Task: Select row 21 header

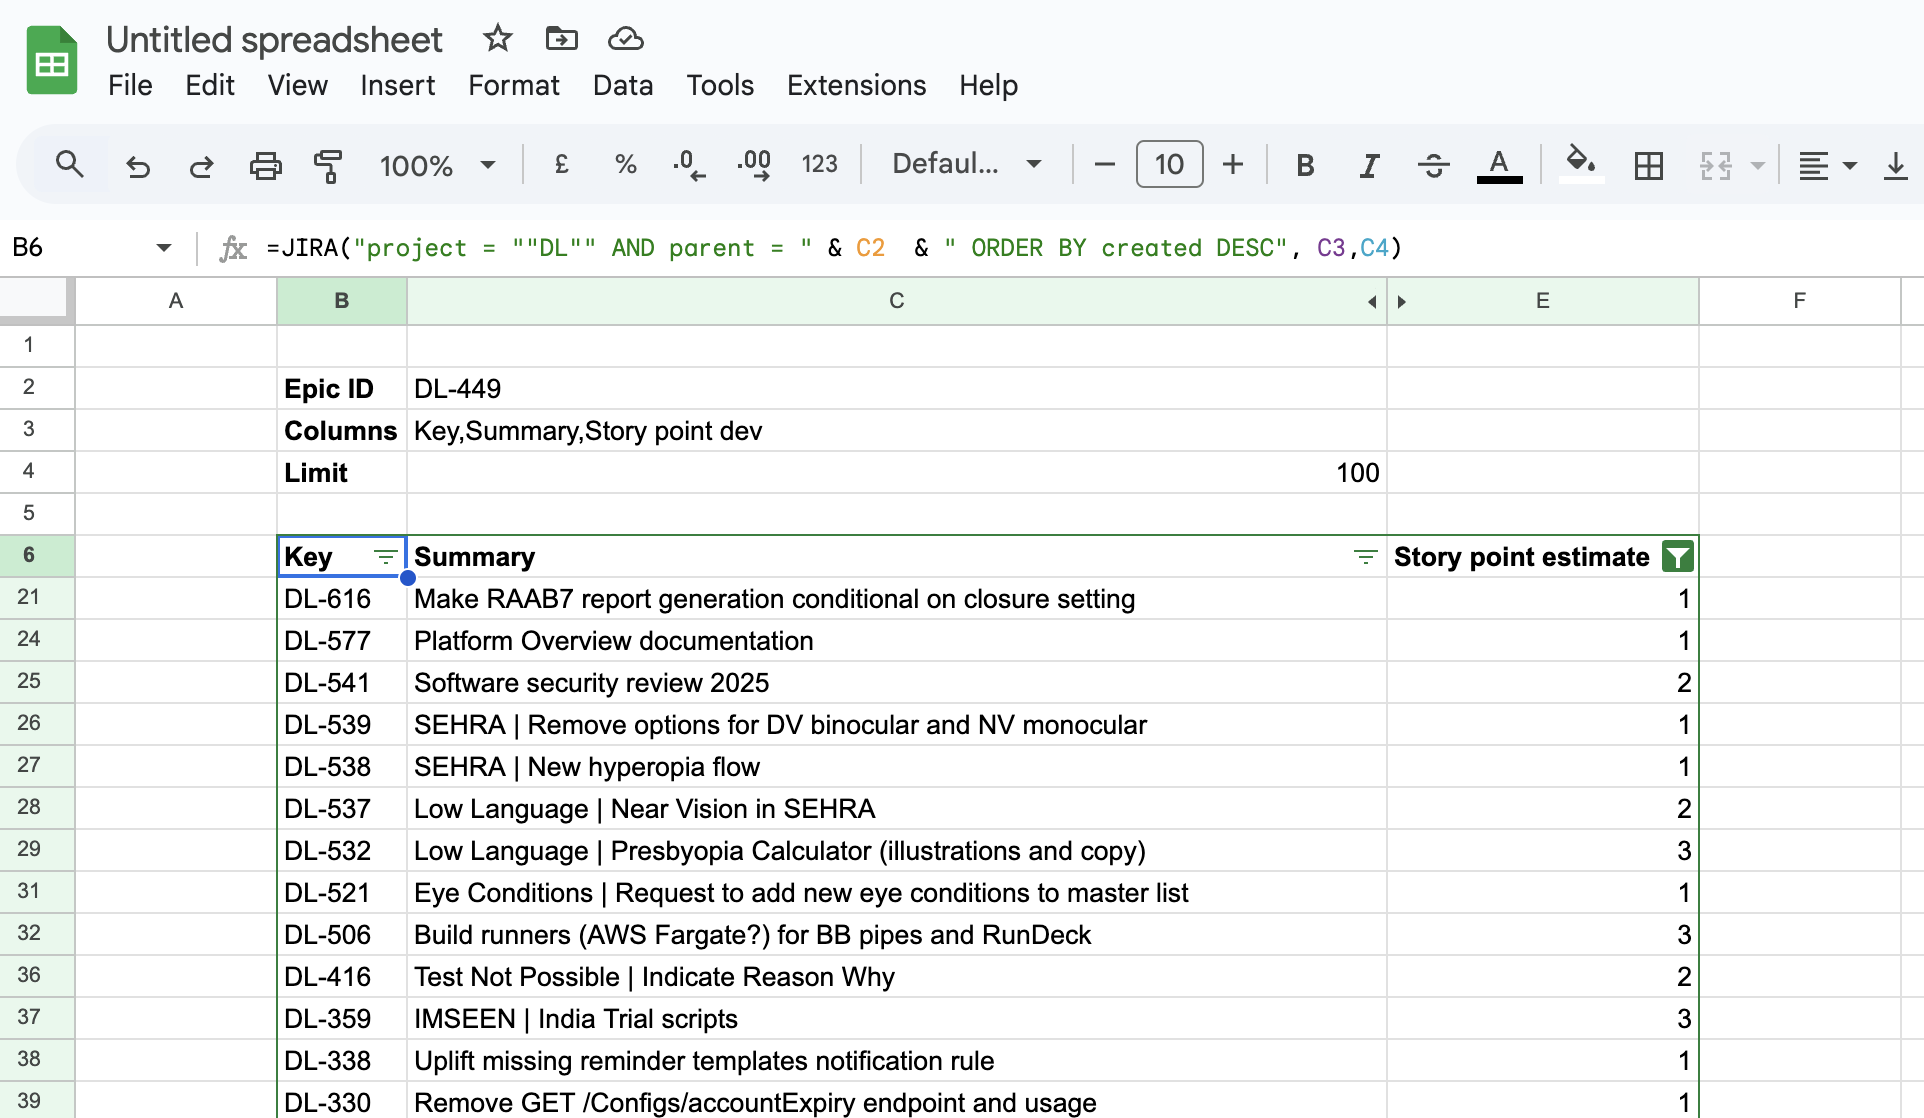Action: click(37, 598)
